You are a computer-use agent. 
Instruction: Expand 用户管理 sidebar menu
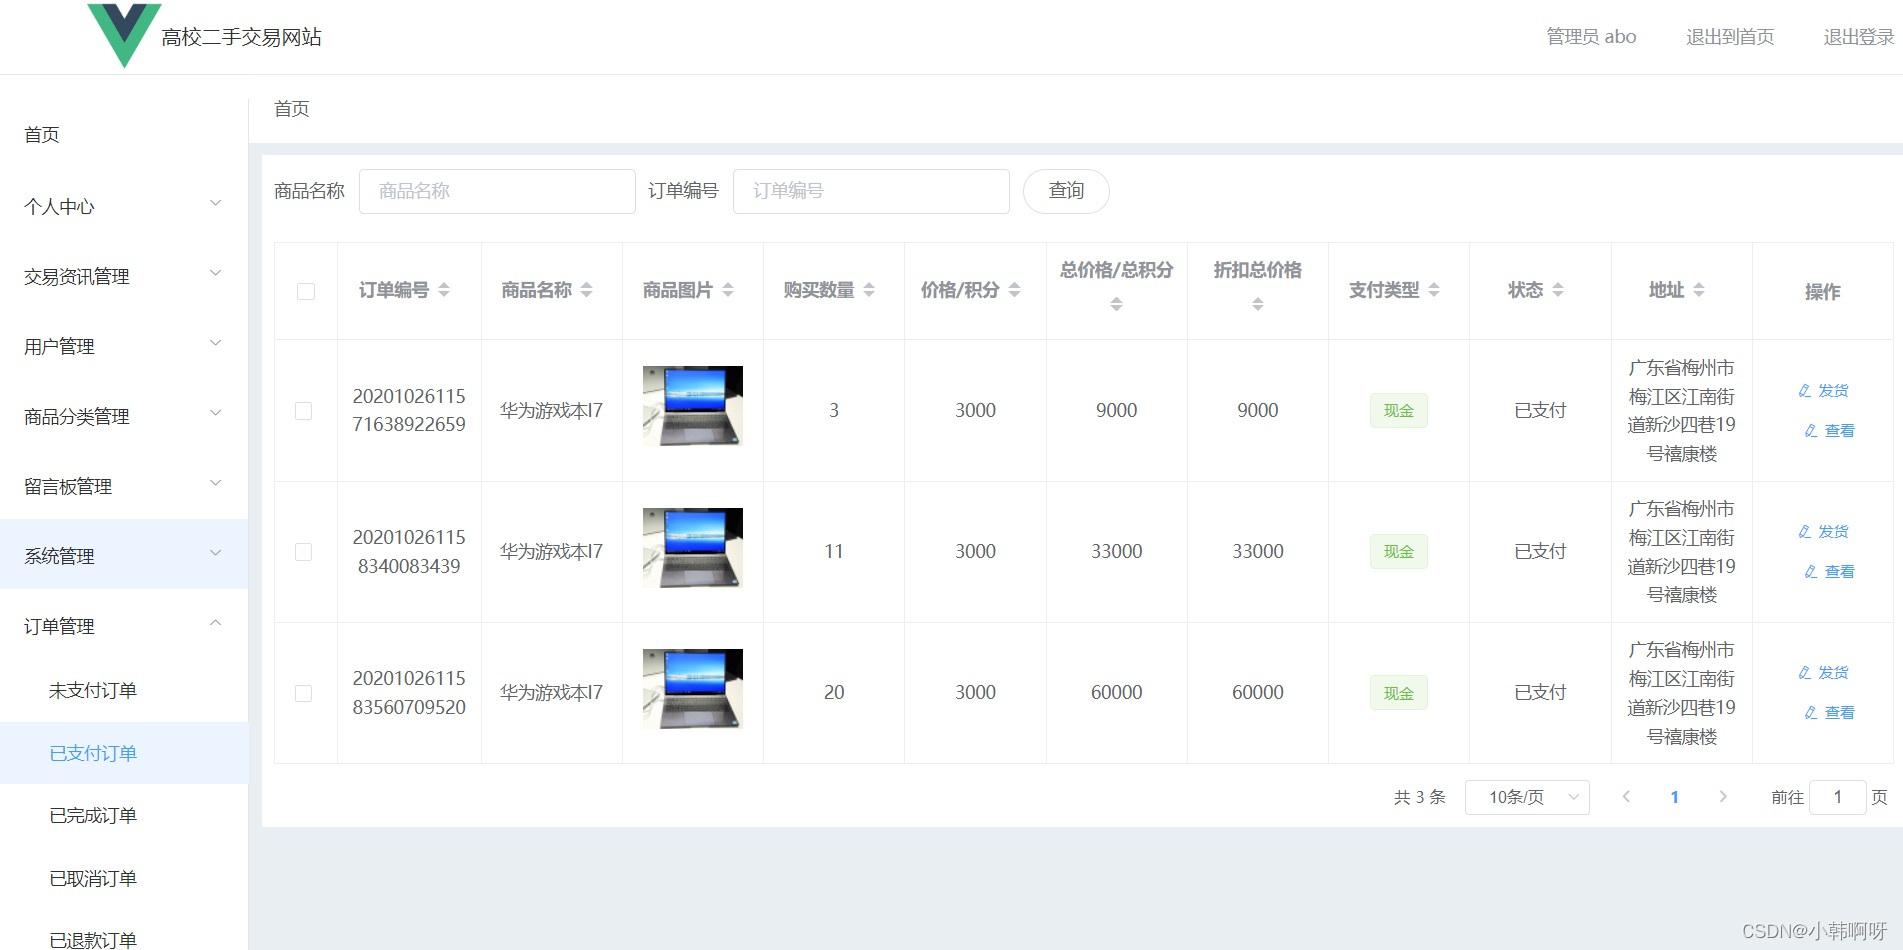(124, 346)
